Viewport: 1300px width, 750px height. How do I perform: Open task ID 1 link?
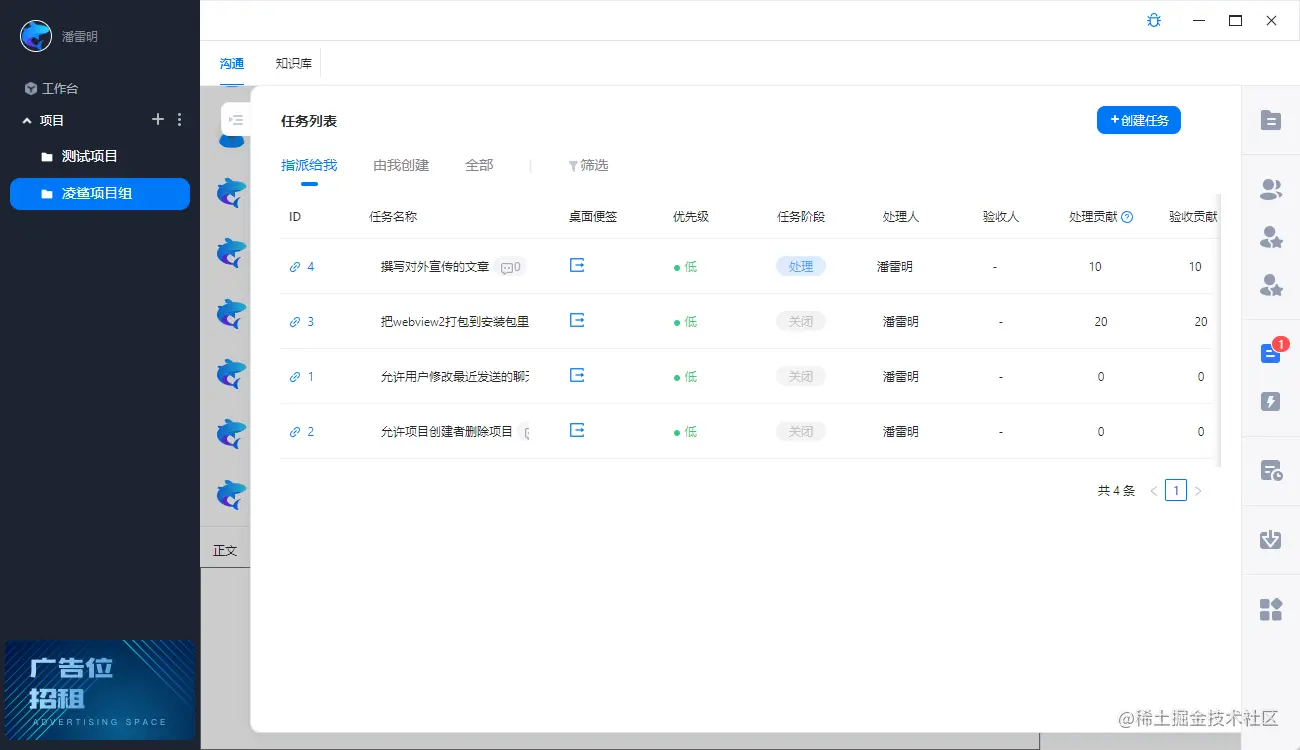click(302, 377)
